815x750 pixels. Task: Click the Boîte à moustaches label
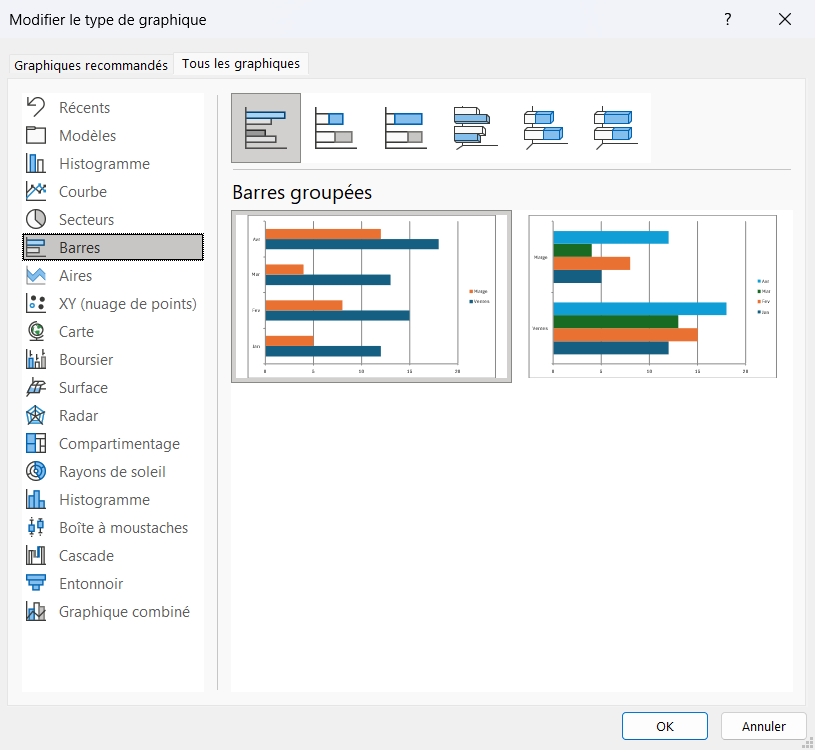click(x=124, y=528)
